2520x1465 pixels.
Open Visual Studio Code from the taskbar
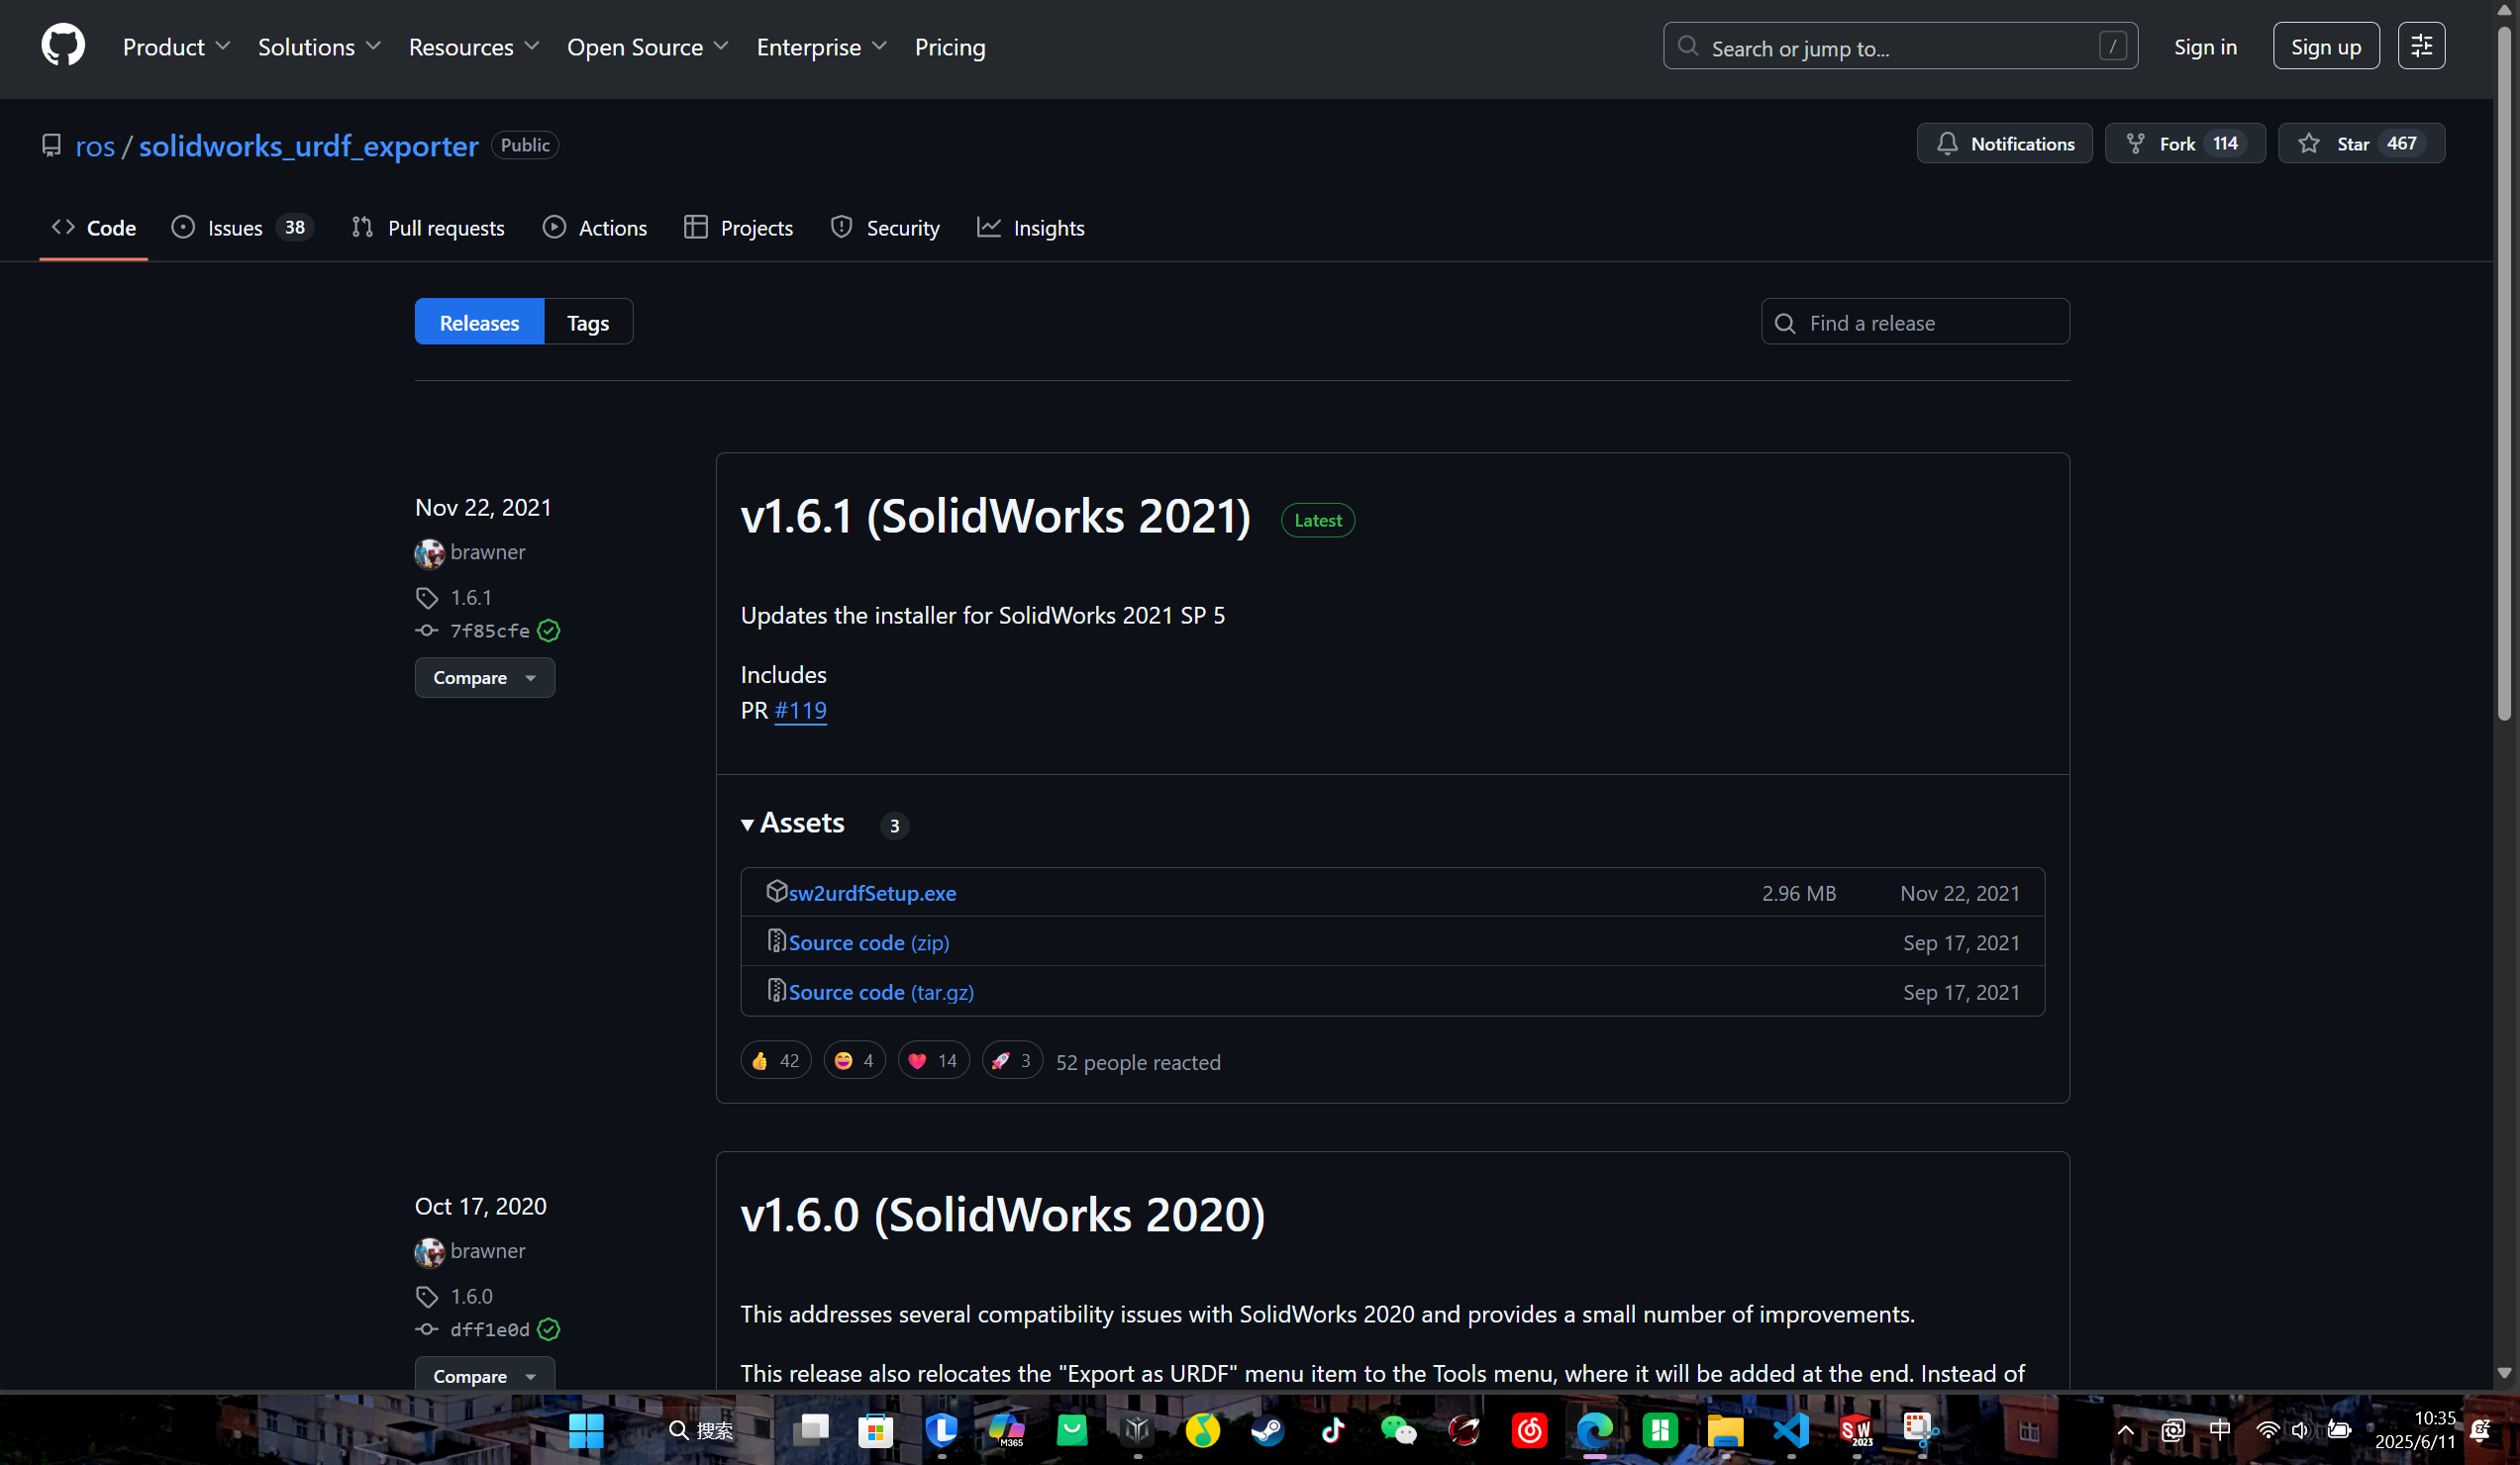1790,1430
